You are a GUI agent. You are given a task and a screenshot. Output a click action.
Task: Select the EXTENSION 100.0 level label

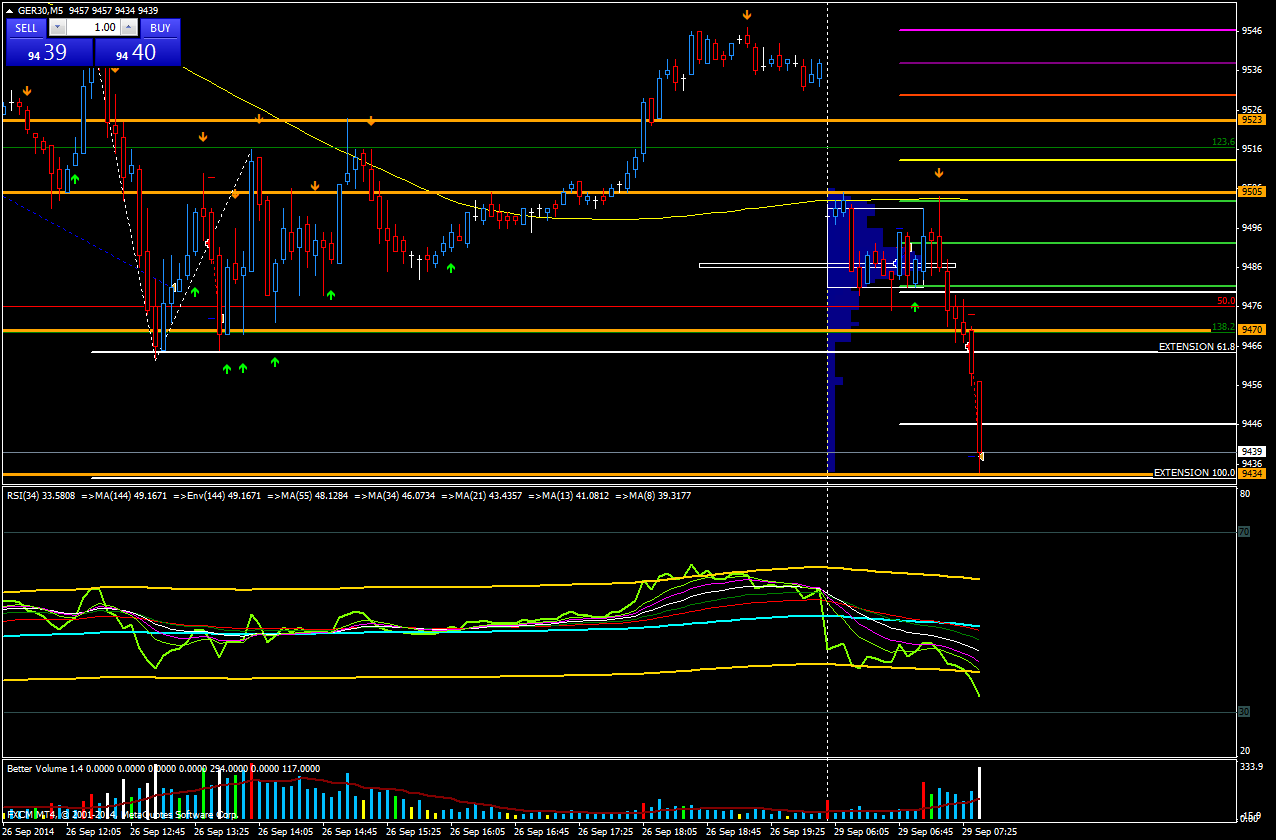click(x=1194, y=472)
